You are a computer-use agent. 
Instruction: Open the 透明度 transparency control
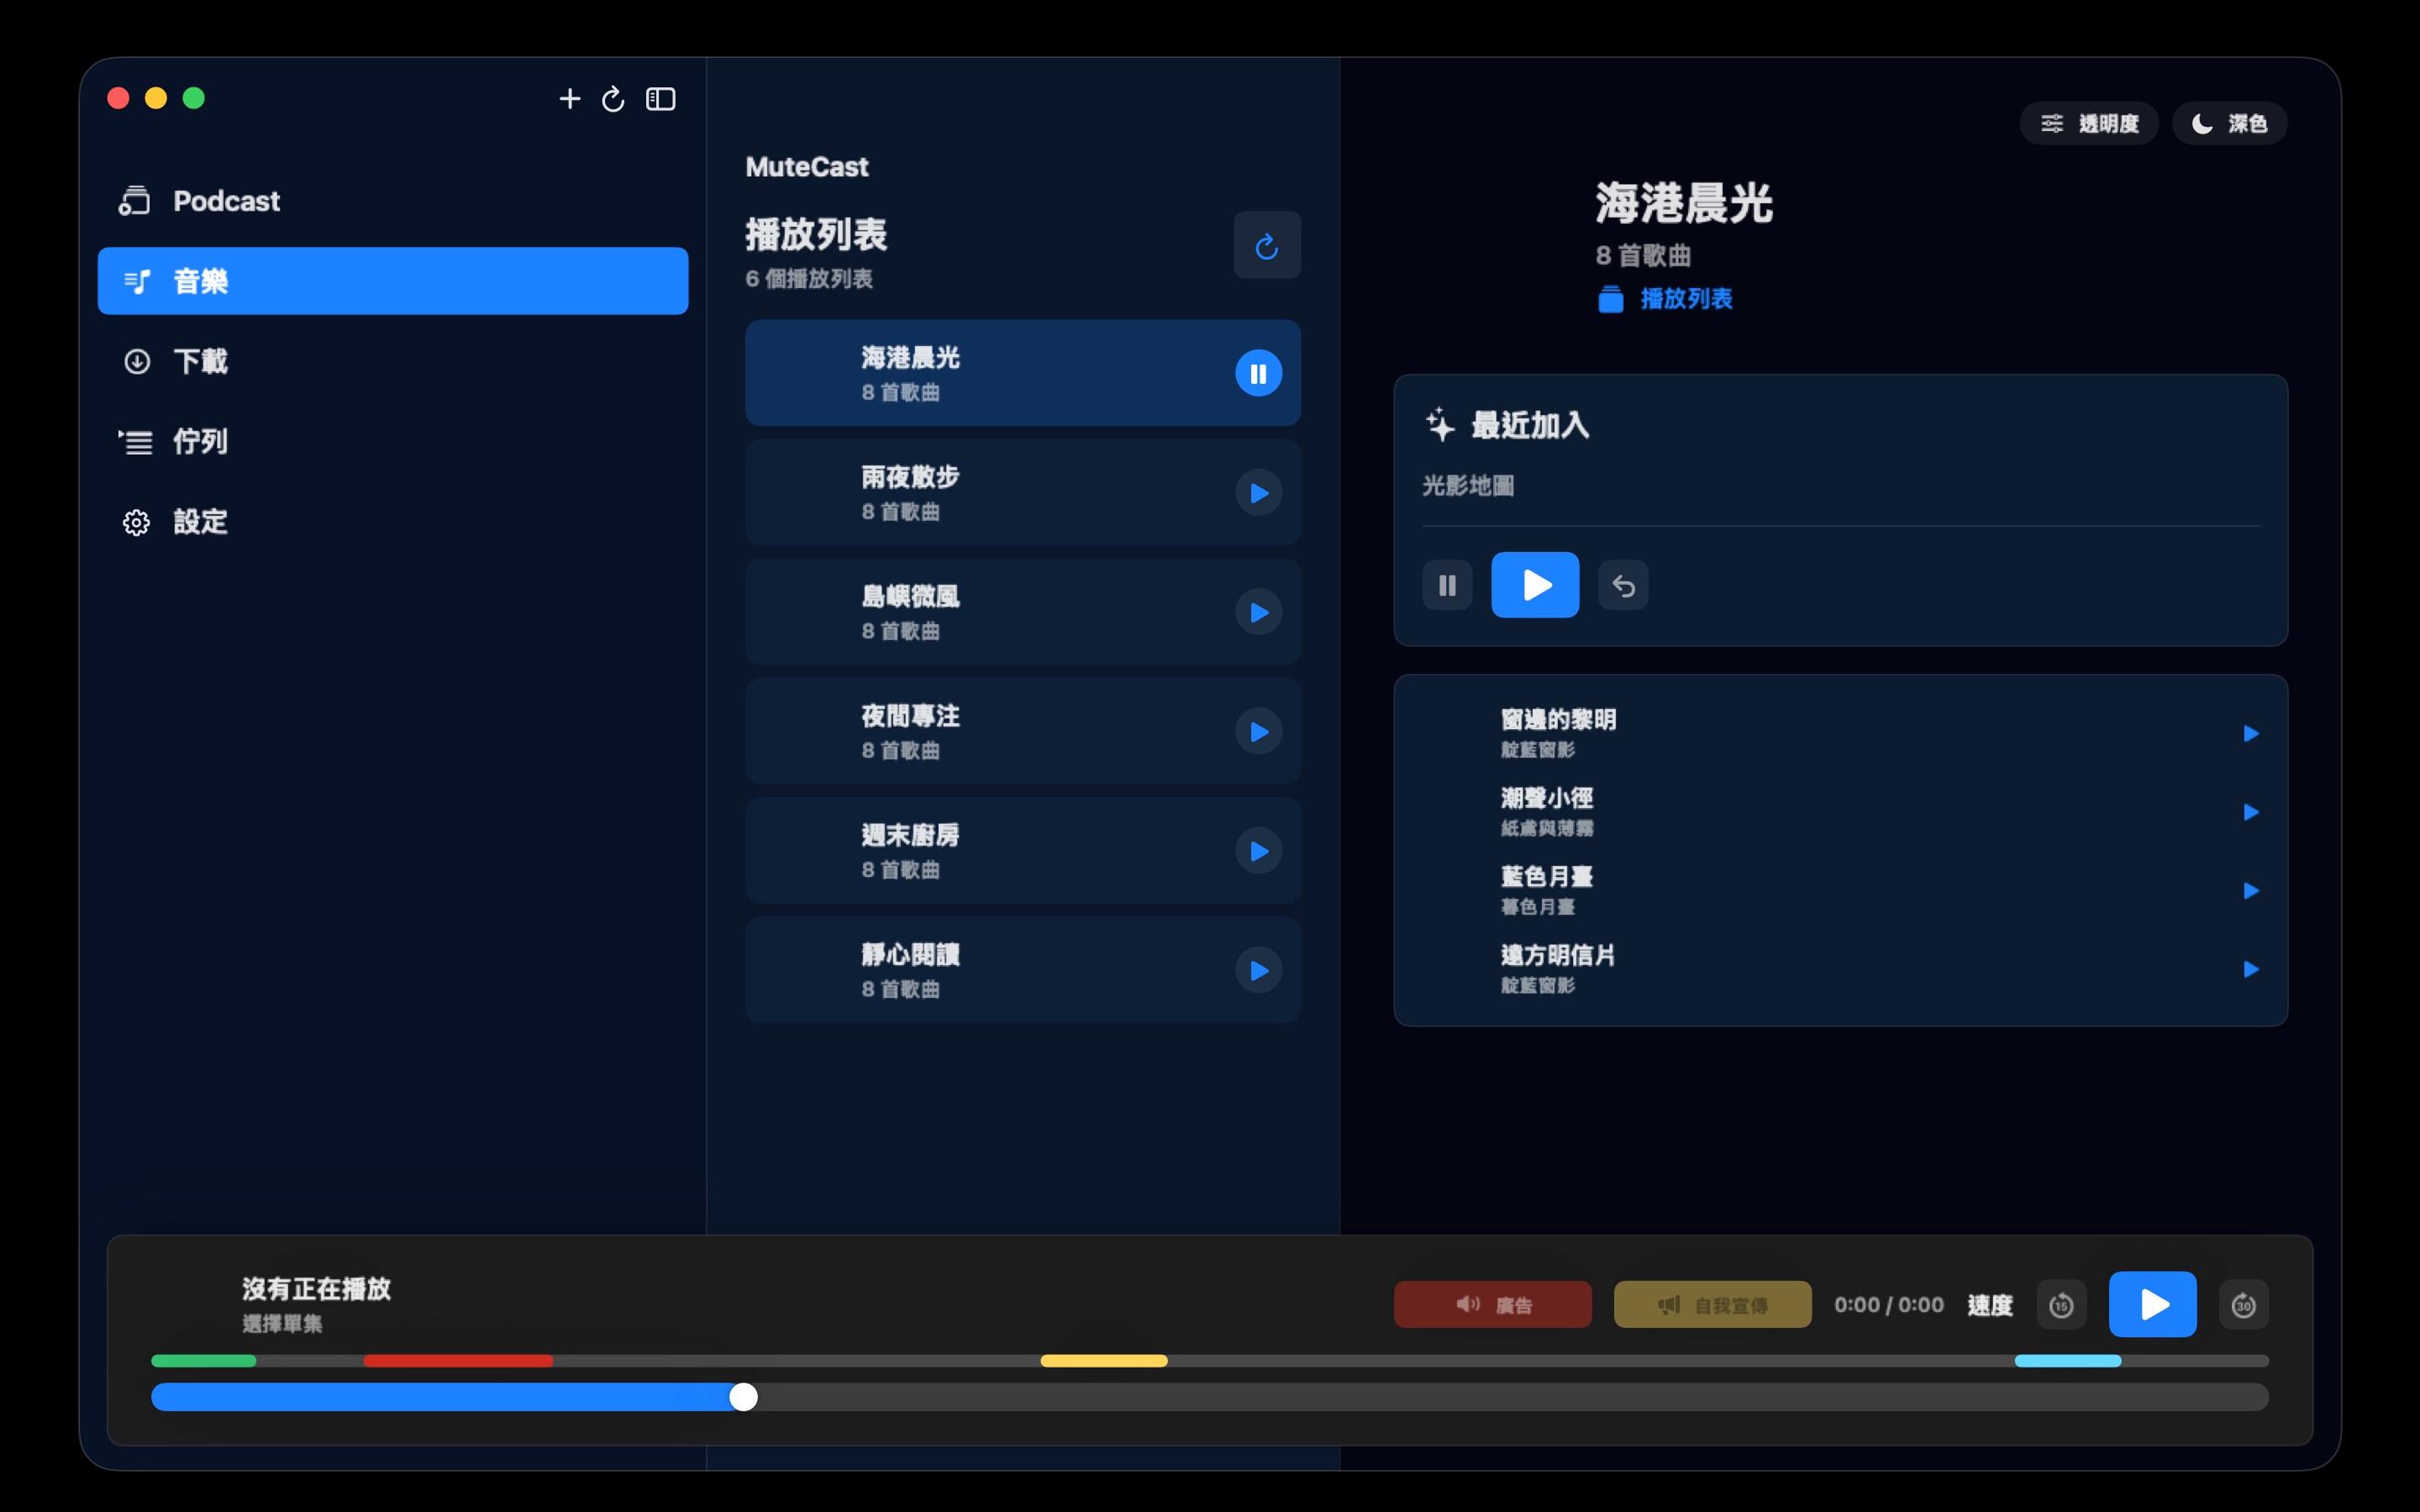click(2088, 123)
